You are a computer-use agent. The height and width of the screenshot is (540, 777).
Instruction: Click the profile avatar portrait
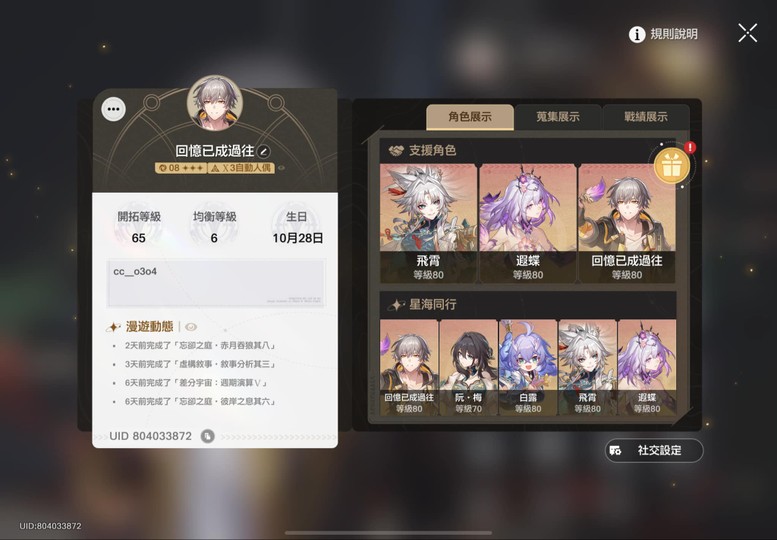(215, 103)
